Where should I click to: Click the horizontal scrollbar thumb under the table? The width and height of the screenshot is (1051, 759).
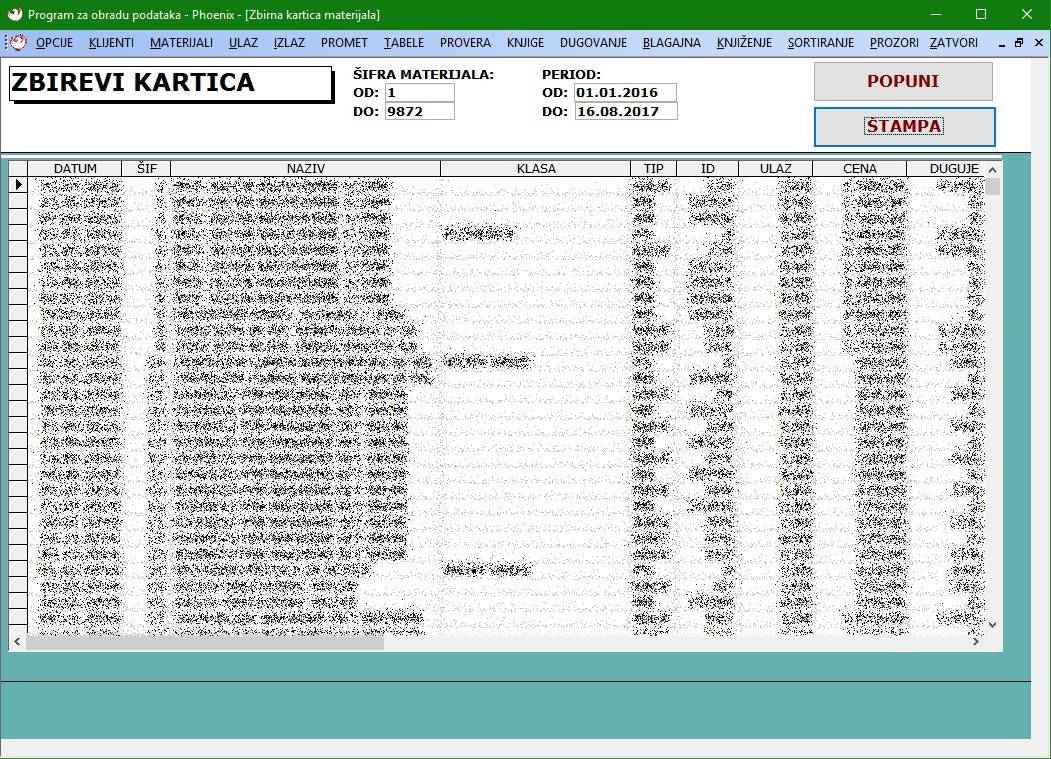[x=205, y=642]
